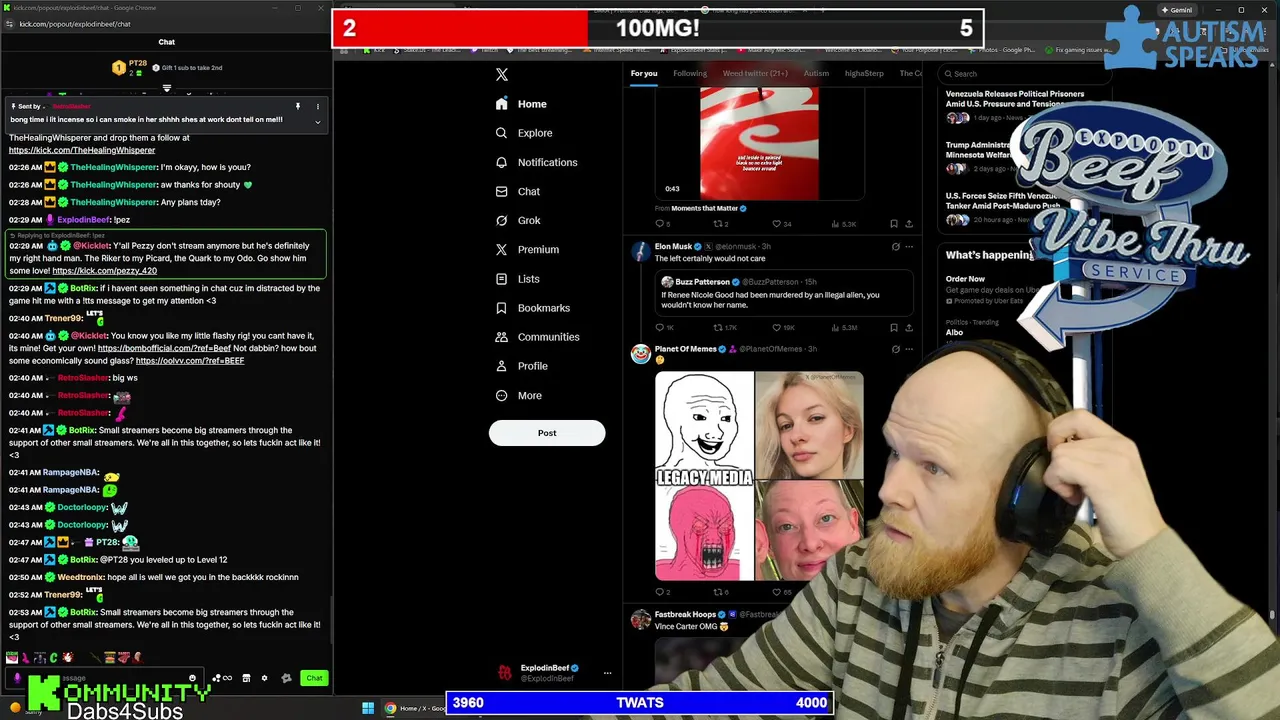Open Planet Of Memes profile name
Image resolution: width=1280 pixels, height=720 pixels.
point(685,349)
